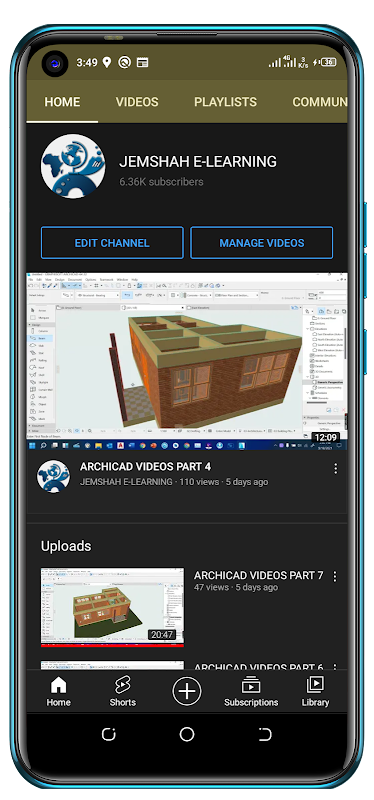
Task: Tap the Android recent apps icon
Action: click(109, 734)
